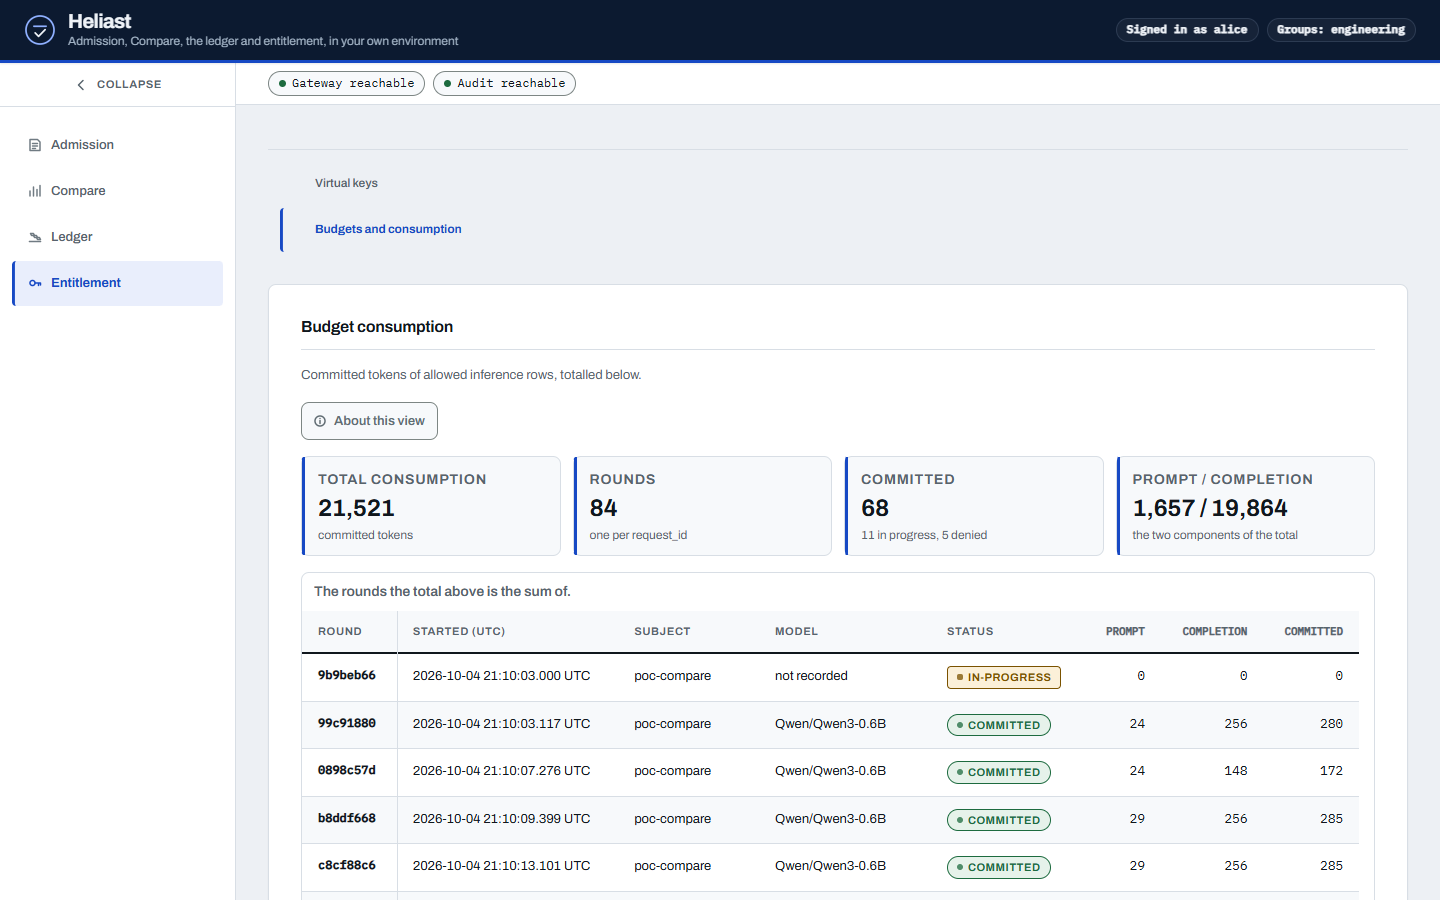Screen dimensions: 1440x900
Task: Click round ID c8cf88c6
Action: [x=347, y=866]
